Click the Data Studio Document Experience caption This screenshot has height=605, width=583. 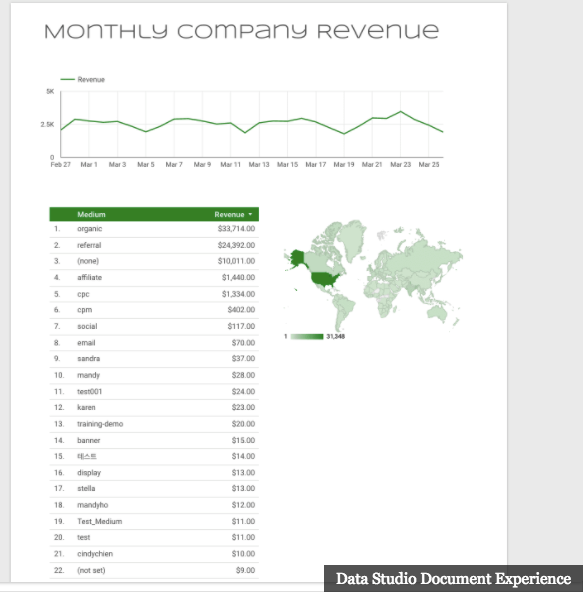click(453, 578)
